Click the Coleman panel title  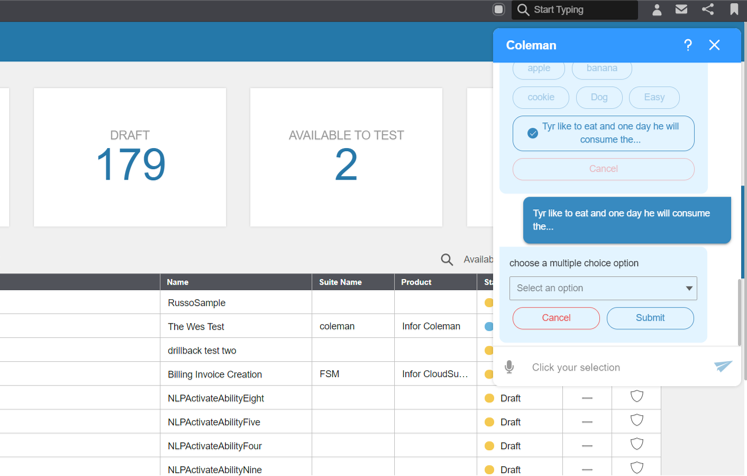click(x=531, y=45)
